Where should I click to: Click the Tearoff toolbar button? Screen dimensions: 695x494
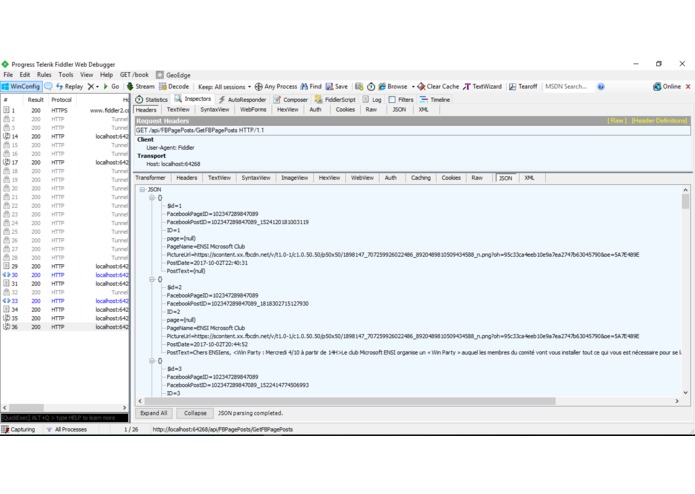pos(523,86)
